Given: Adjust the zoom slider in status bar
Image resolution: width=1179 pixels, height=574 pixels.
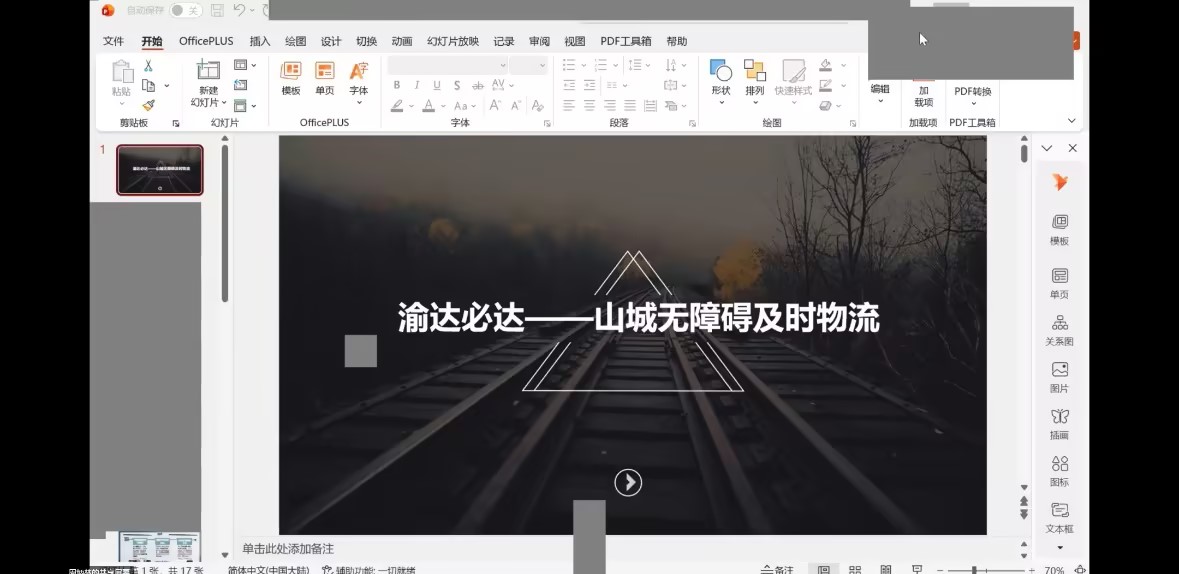Looking at the screenshot, I should 974,570.
